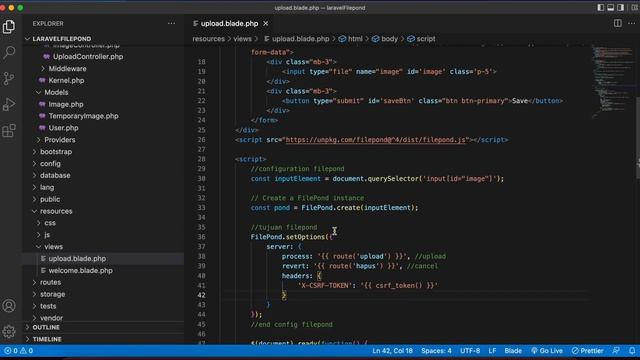Go to line via Ln 42, Col 18

[392, 351]
